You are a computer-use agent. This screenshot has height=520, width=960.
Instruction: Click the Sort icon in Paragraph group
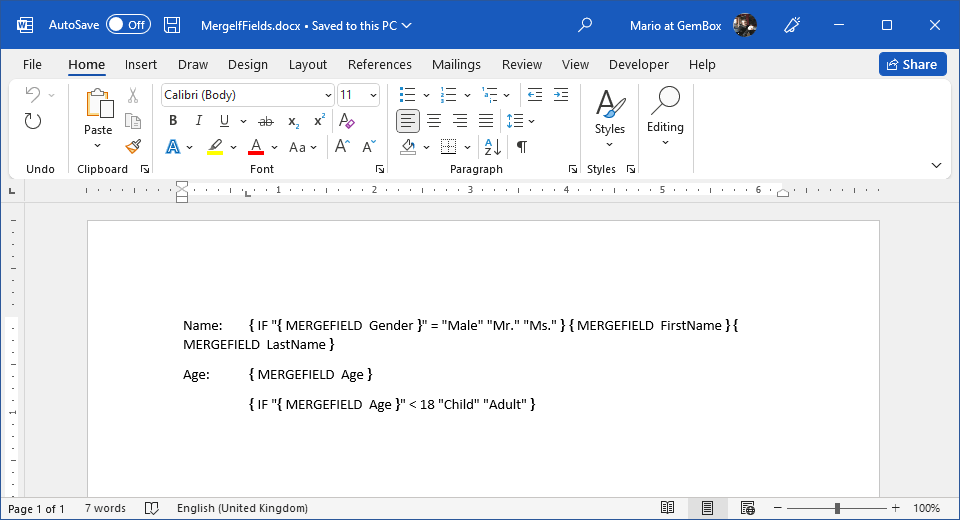click(x=492, y=147)
